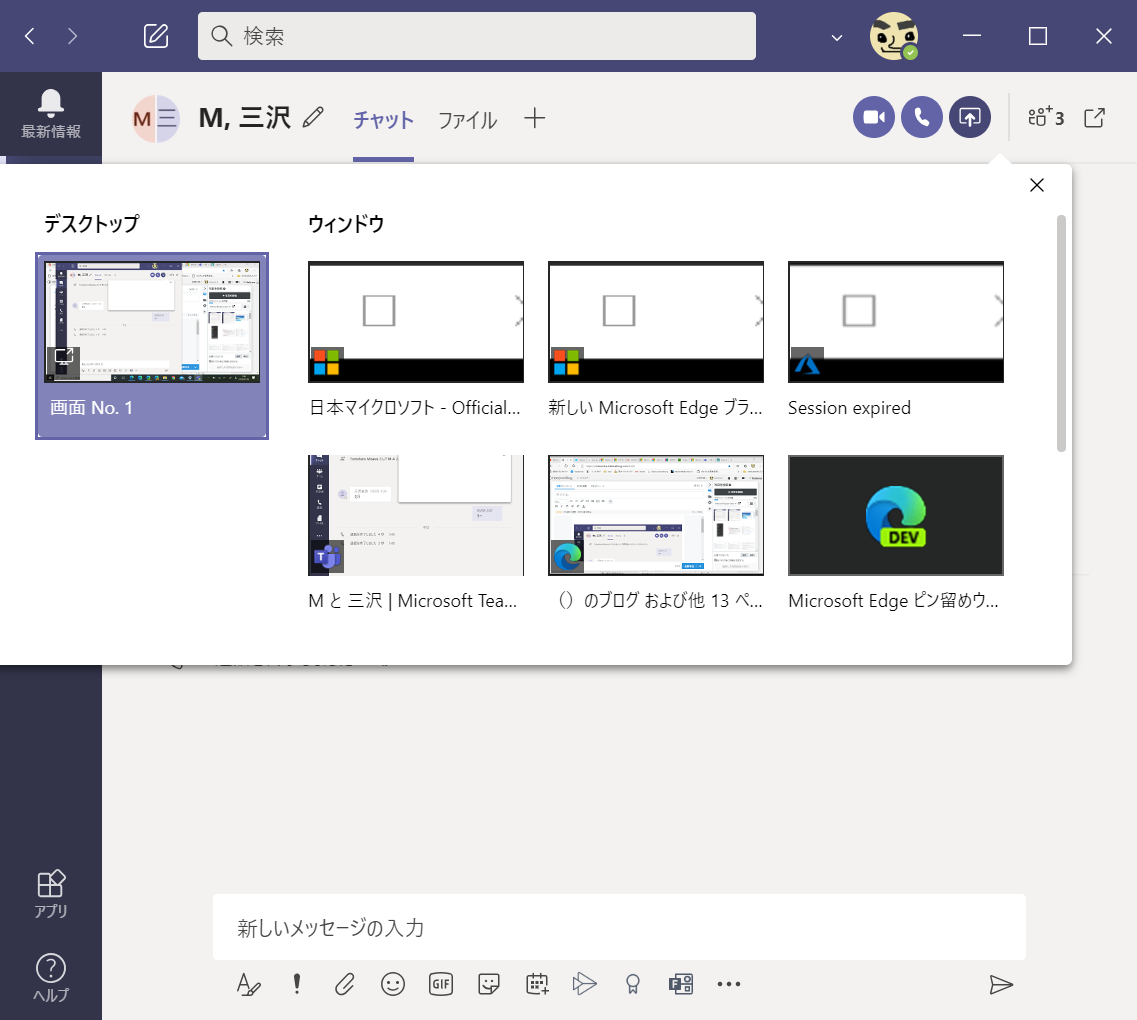Screen dimensions: 1137x1020
Task: Open the GIF picker
Action: 441,984
